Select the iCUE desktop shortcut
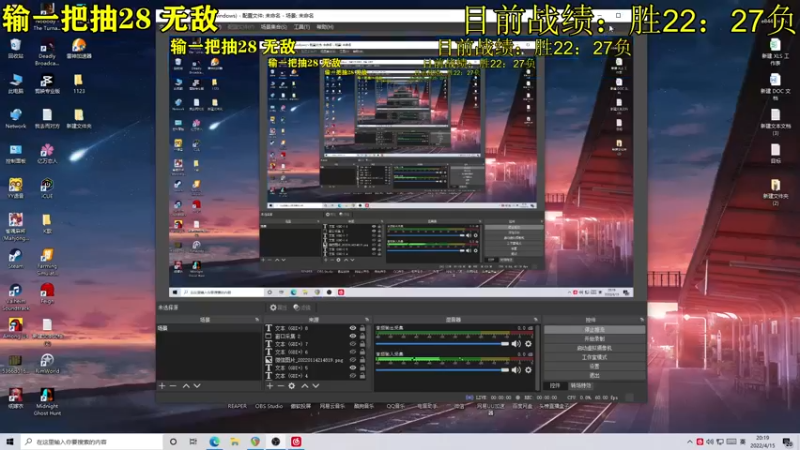 pos(47,188)
